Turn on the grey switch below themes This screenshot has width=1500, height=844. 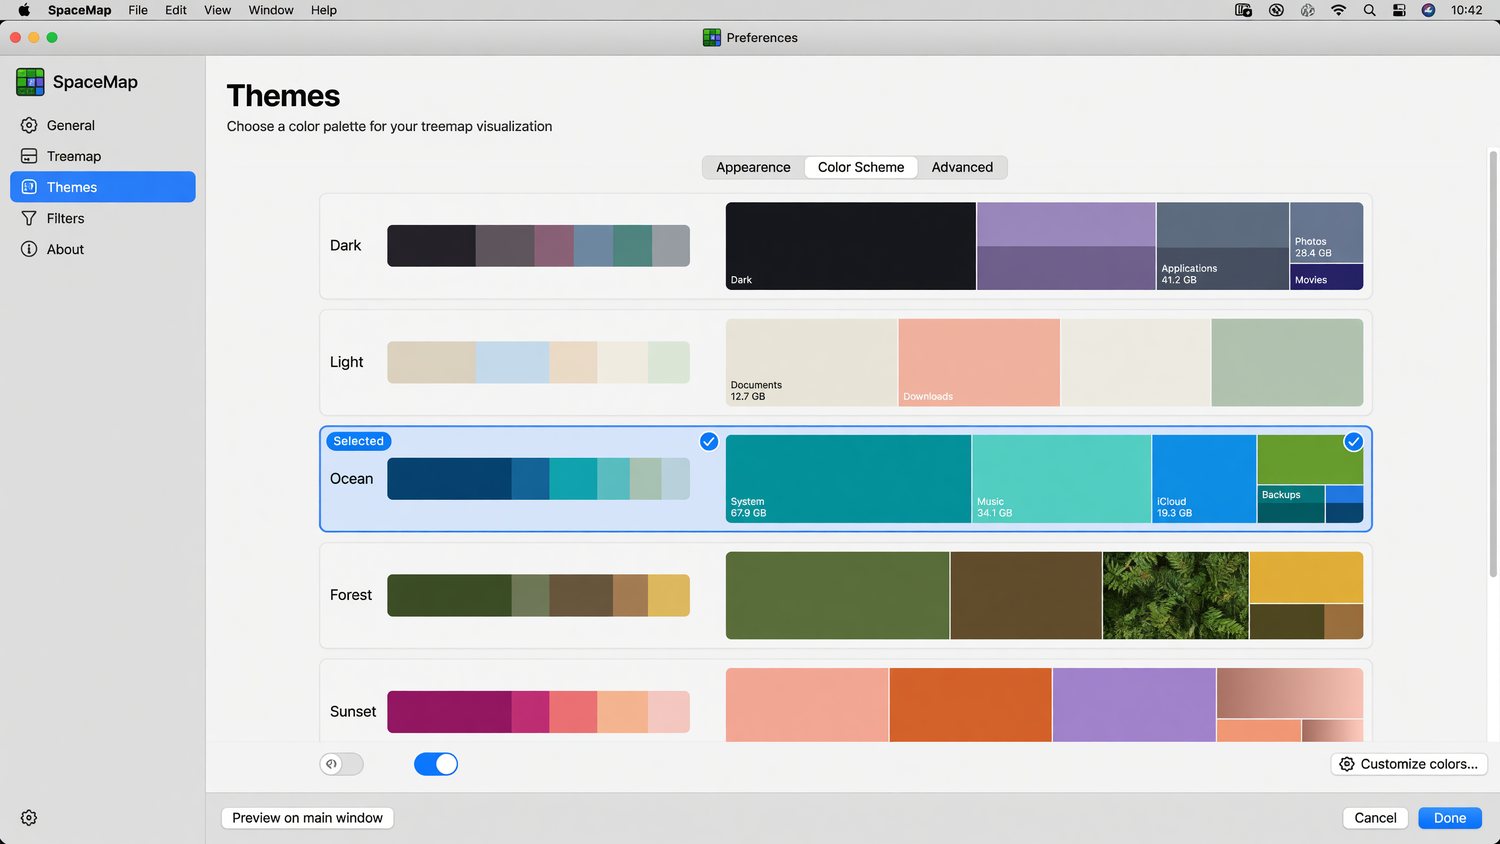[342, 764]
